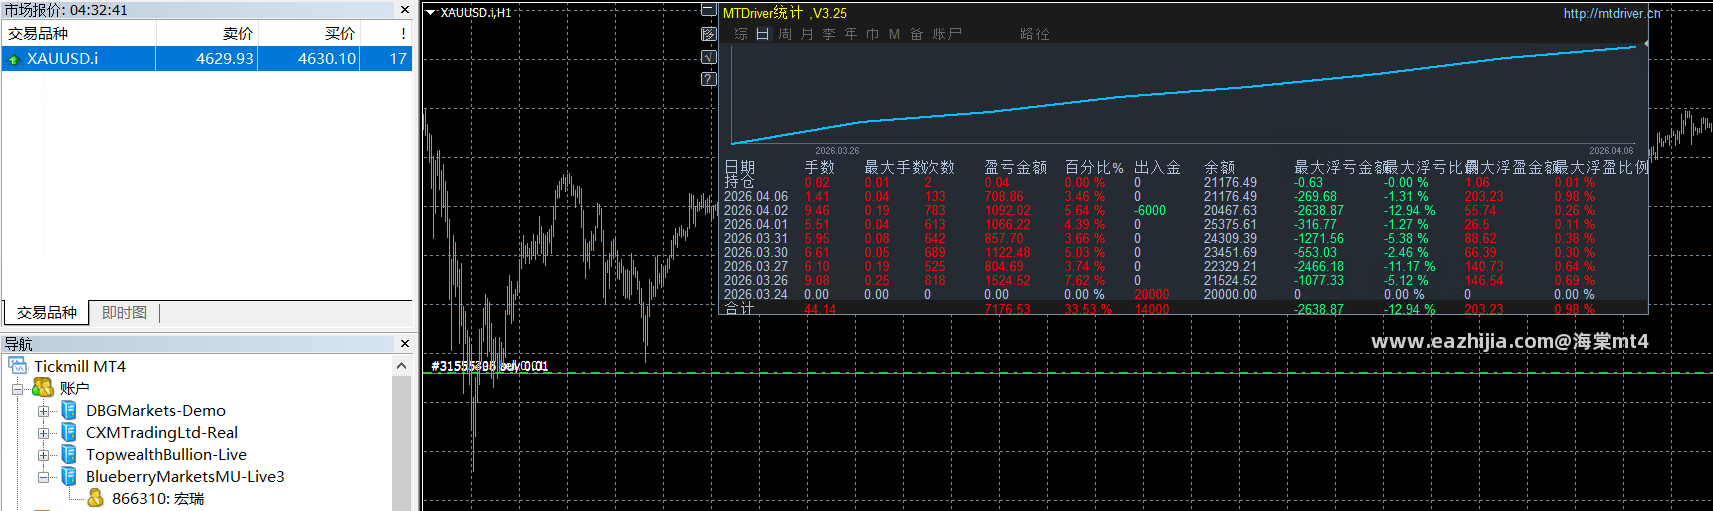The width and height of the screenshot is (1713, 511).
Task: Click the question mark help icon beside MTDriver panel
Action: pyautogui.click(x=708, y=78)
